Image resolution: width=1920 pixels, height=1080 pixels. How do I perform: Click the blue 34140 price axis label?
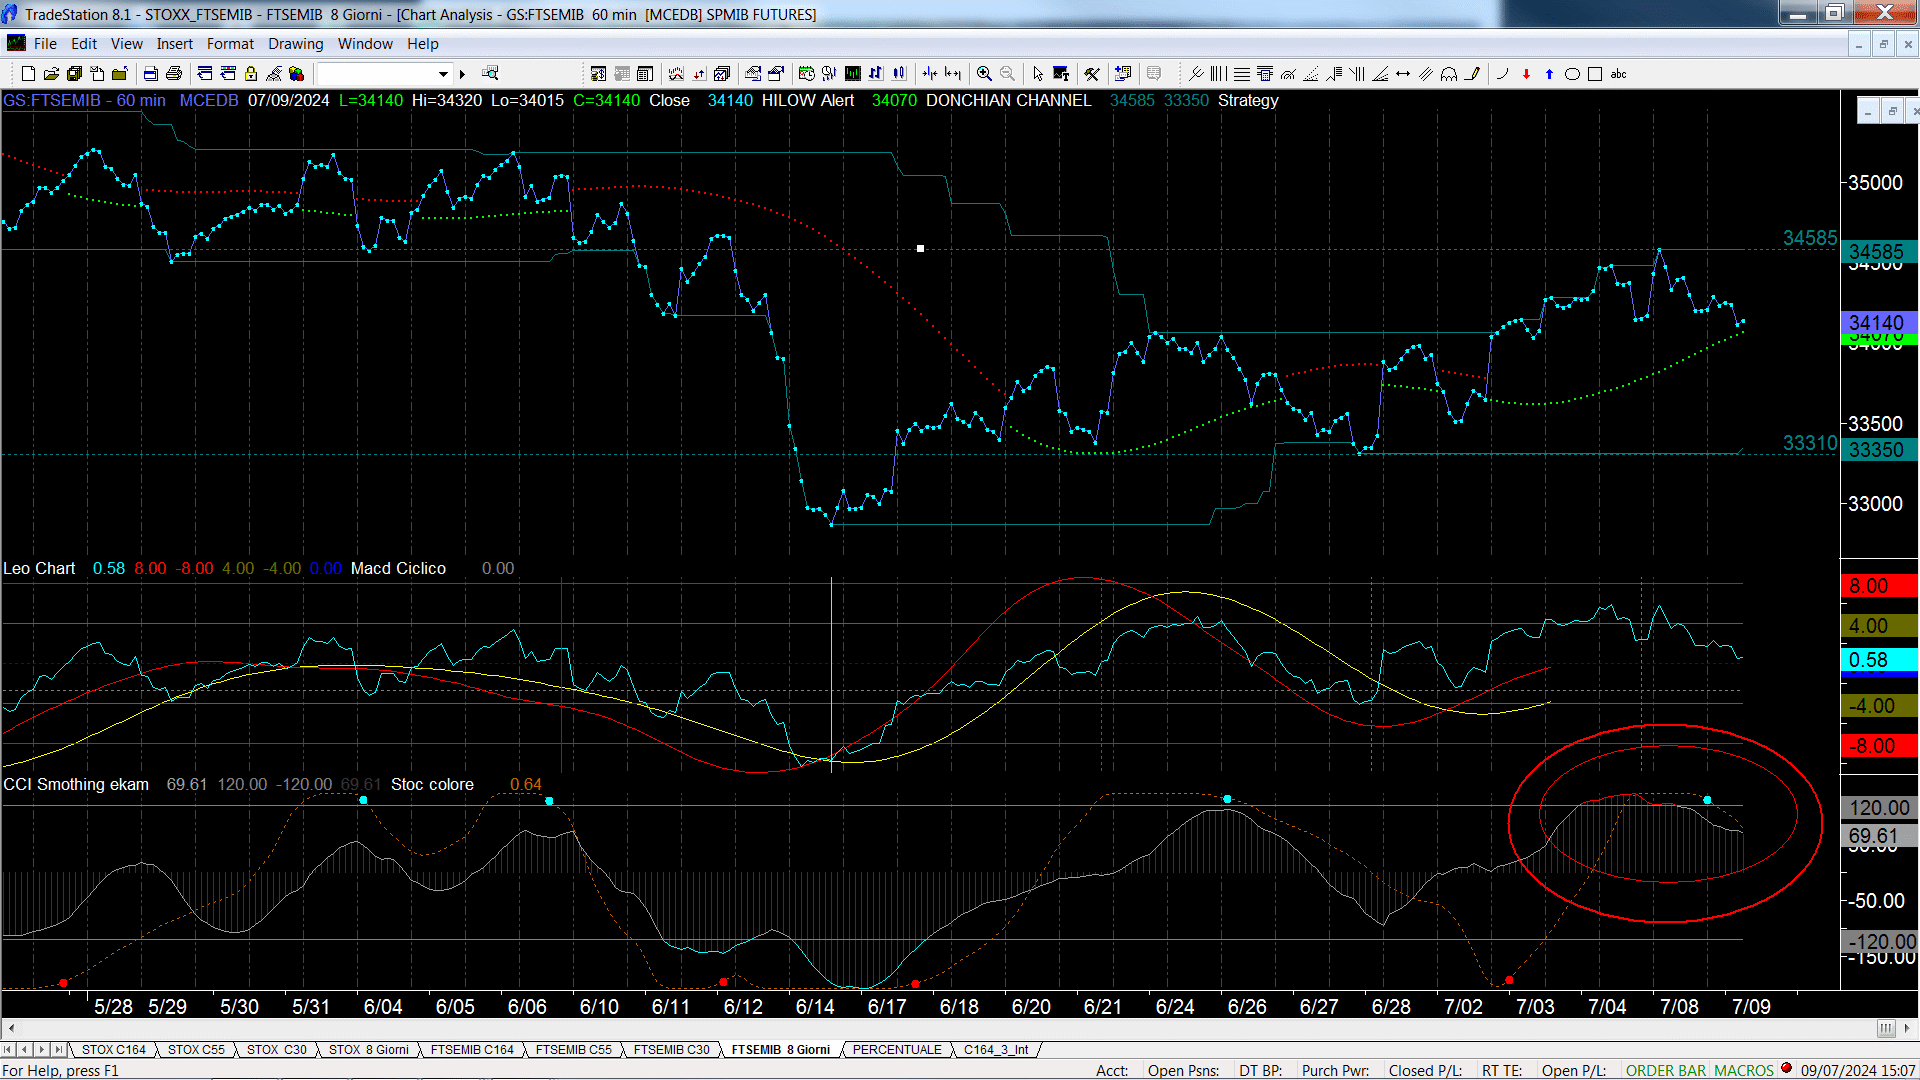1879,323
